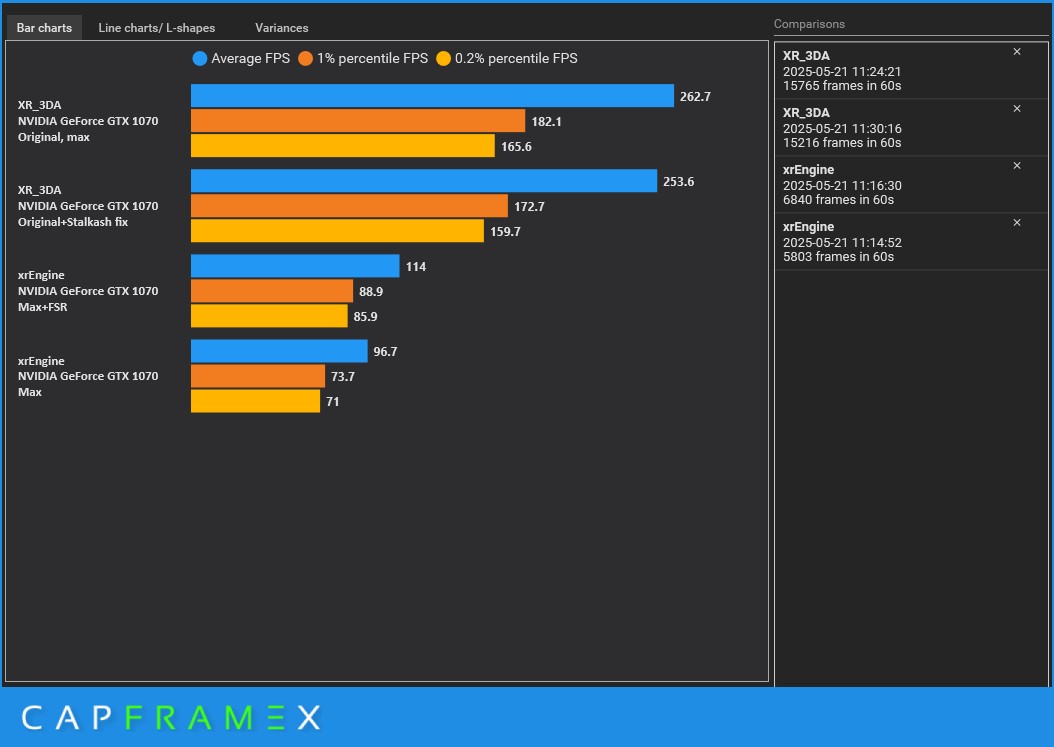Screen dimensions: 1054x747
Task: Click the 'Original, max' chart label
Action: click(x=54, y=137)
